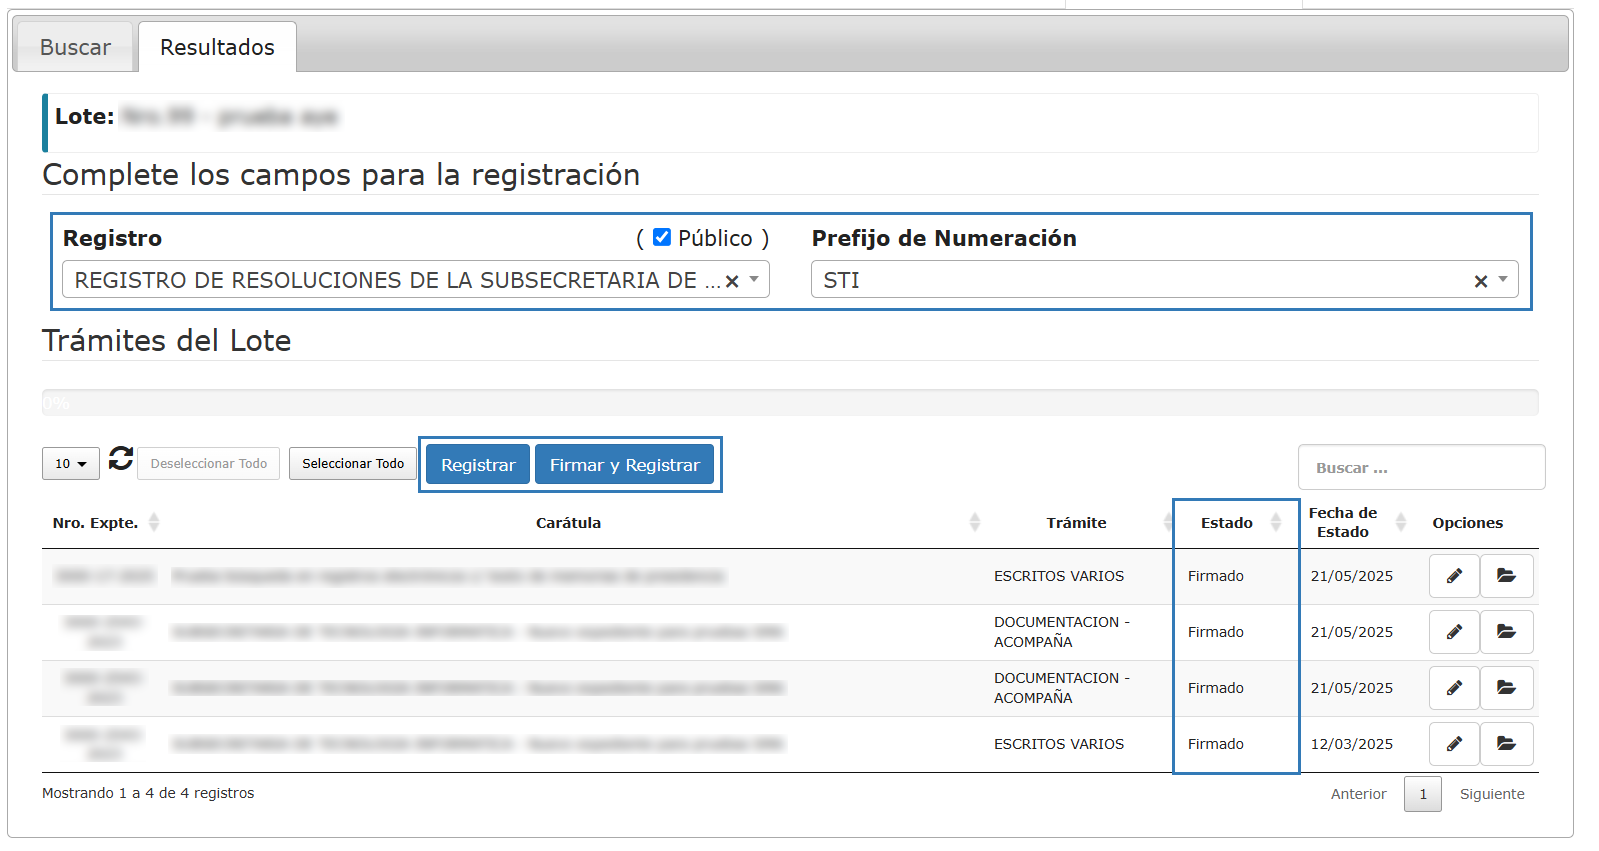Screen dimensions: 1599x851
Task: Switch to the Buscar tab
Action: coord(75,47)
